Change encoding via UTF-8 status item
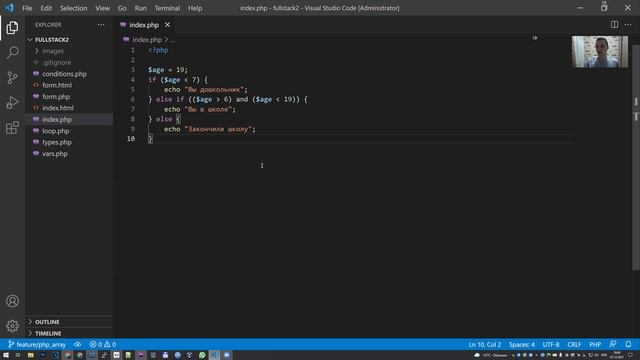 pyautogui.click(x=551, y=344)
